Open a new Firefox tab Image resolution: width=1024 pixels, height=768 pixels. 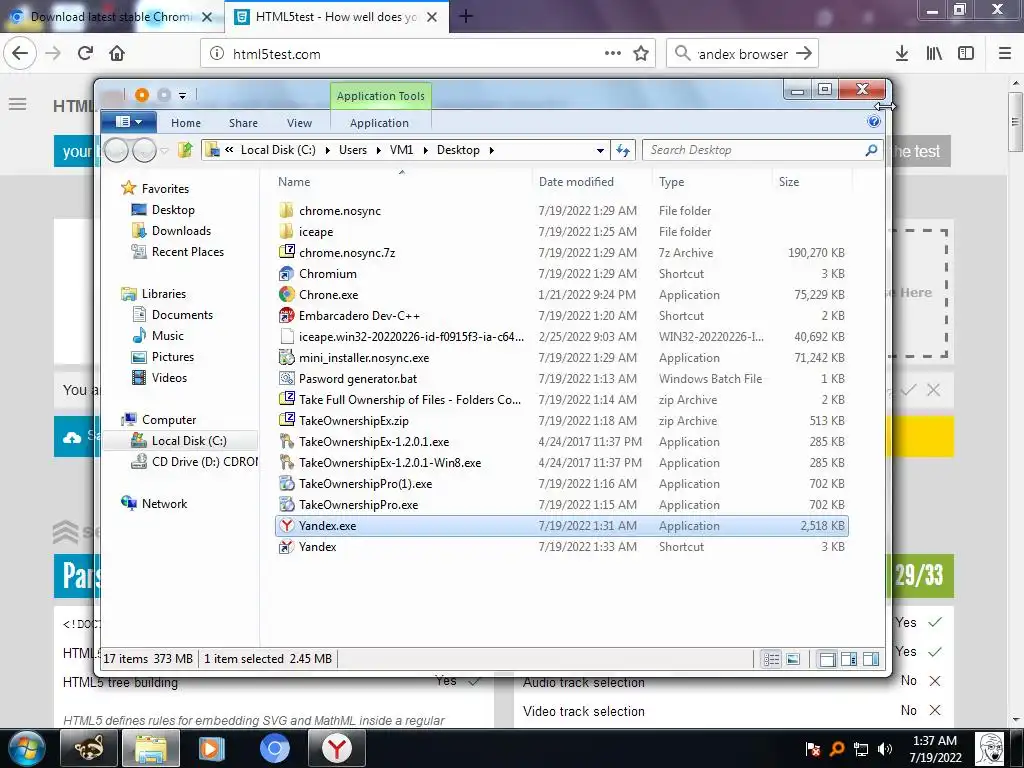pos(466,16)
